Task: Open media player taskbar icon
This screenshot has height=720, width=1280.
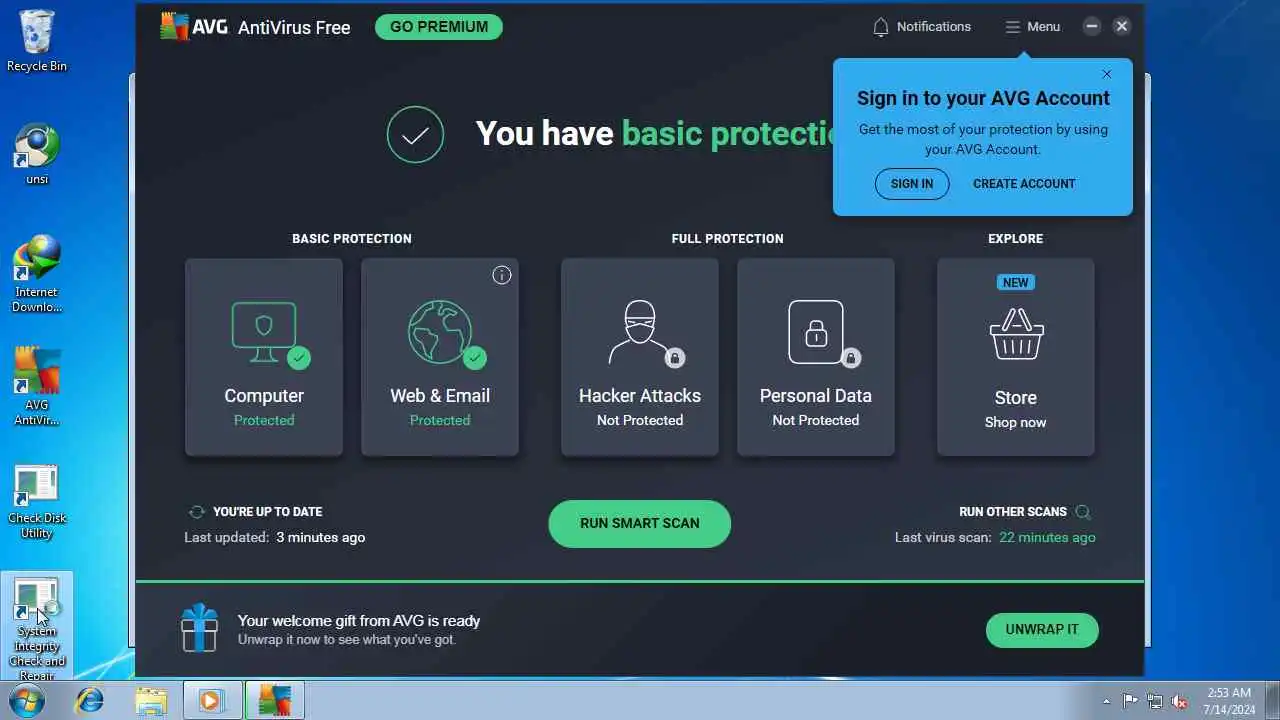Action: [x=212, y=700]
